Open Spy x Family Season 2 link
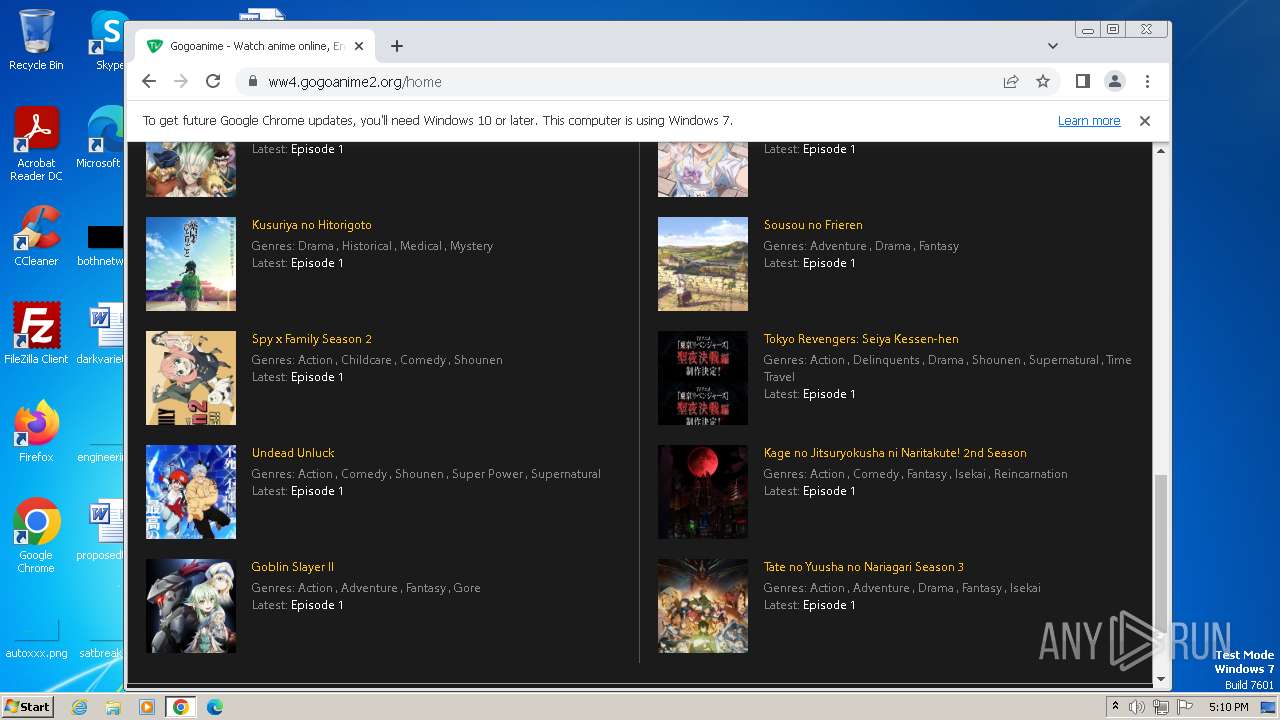The image size is (1280, 720). 312,339
